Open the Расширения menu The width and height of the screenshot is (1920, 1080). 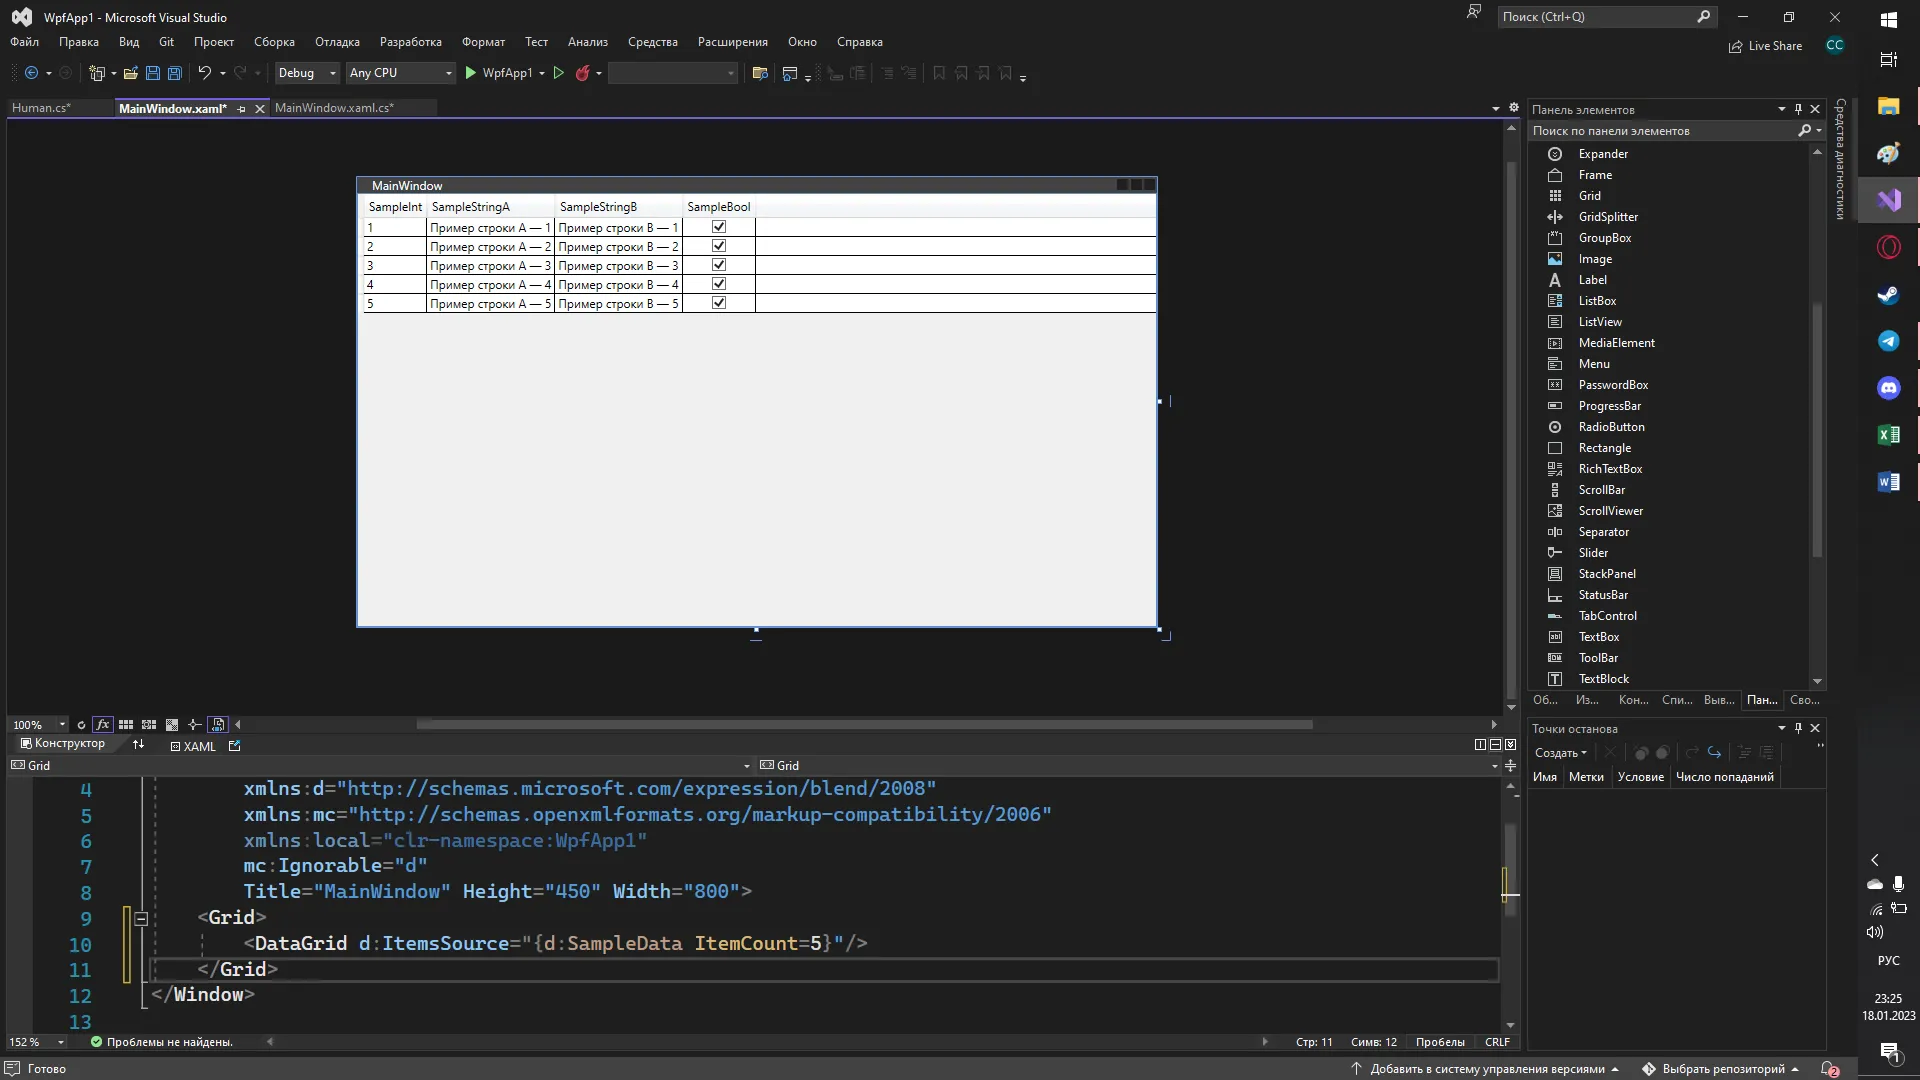point(733,42)
